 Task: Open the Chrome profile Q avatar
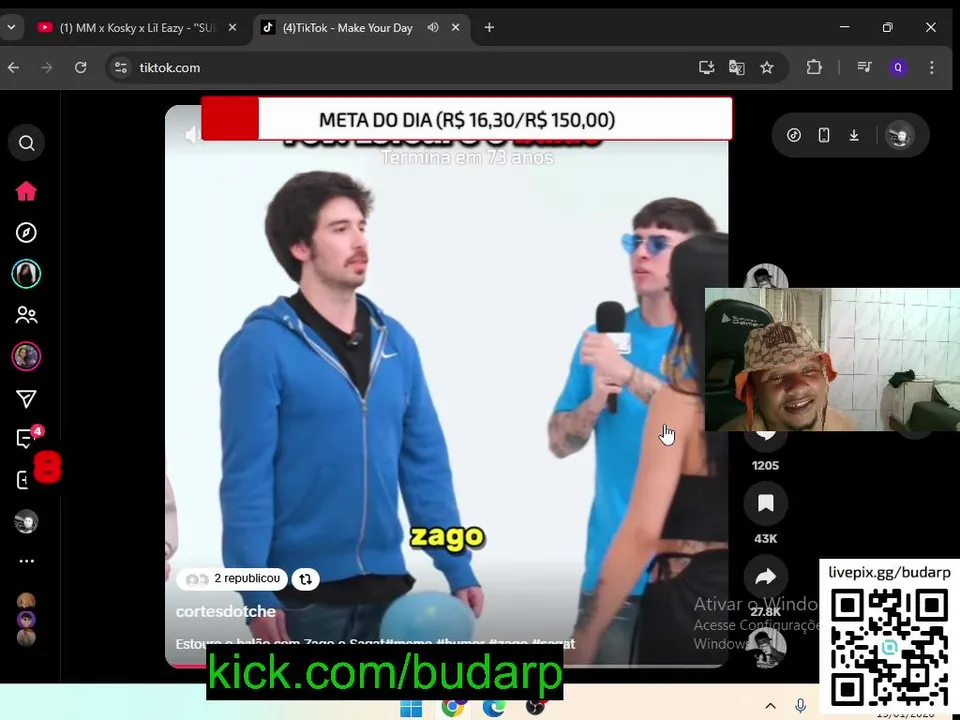(x=898, y=67)
